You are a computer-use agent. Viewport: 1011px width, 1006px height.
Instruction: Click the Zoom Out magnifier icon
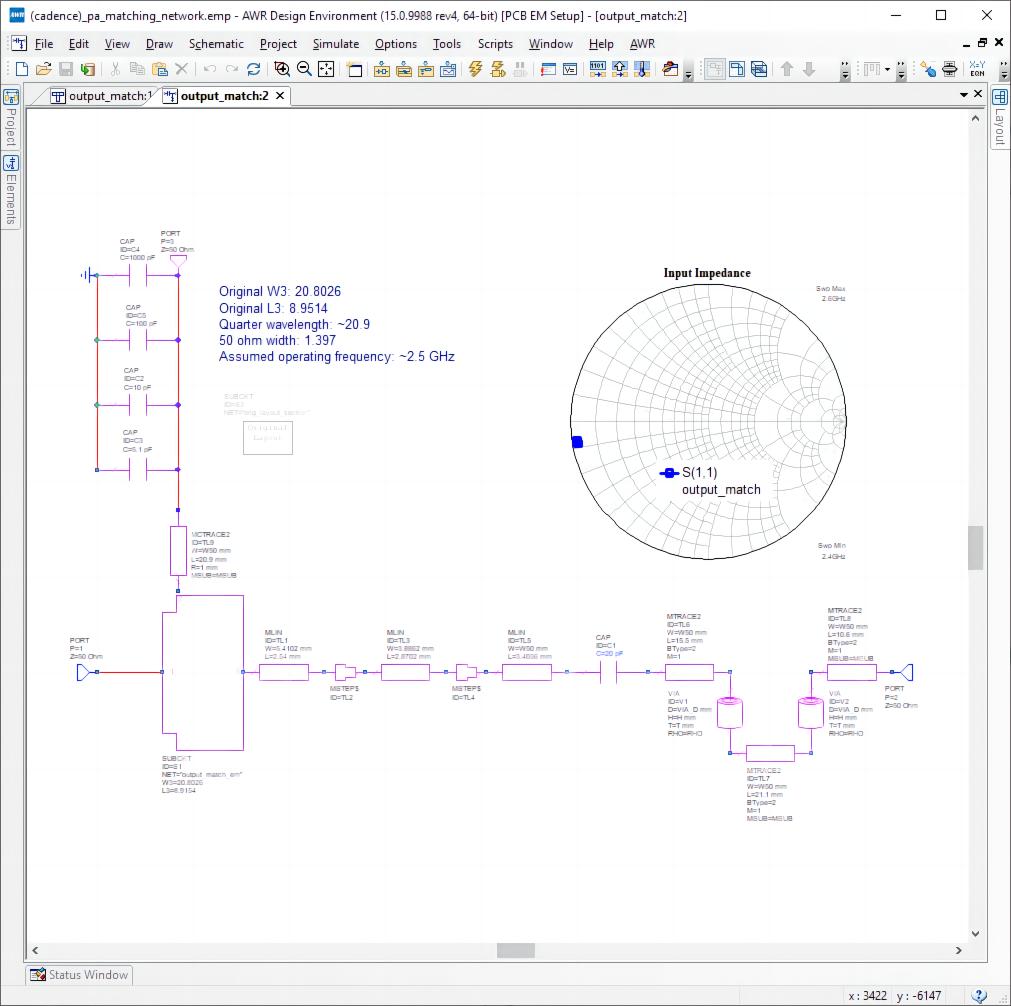[x=304, y=69]
